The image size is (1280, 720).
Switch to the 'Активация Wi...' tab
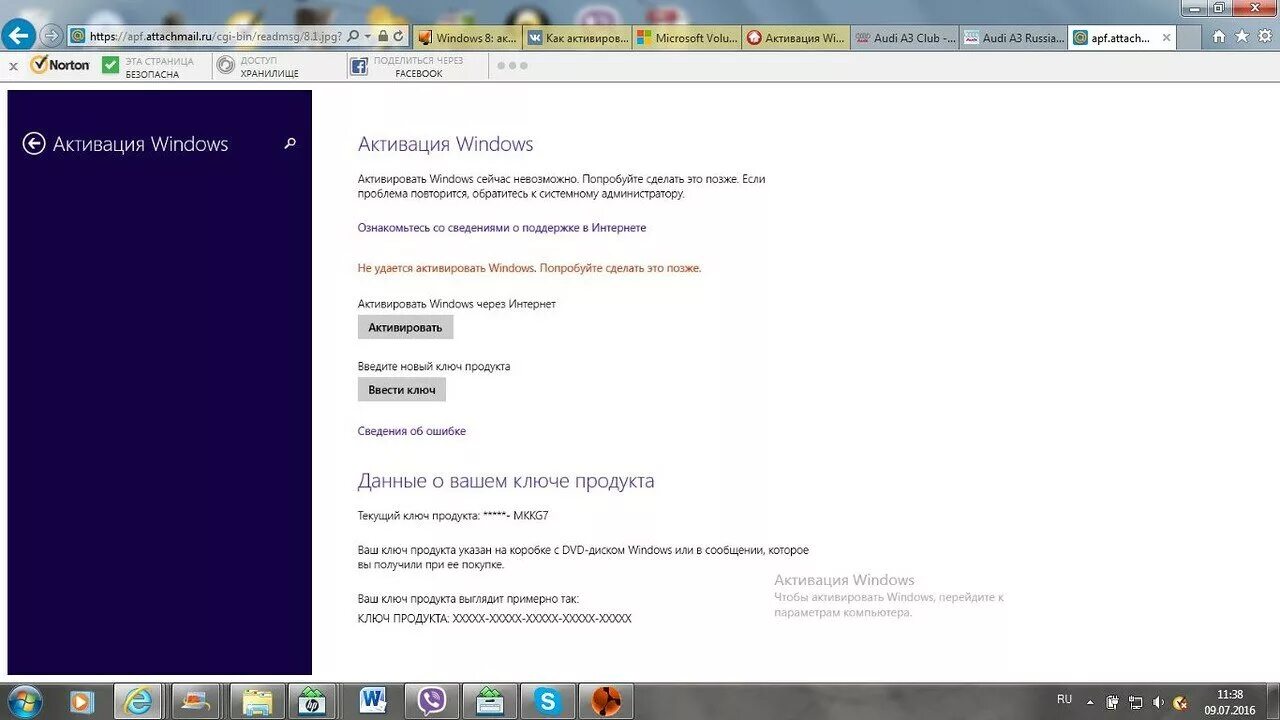[x=795, y=38]
